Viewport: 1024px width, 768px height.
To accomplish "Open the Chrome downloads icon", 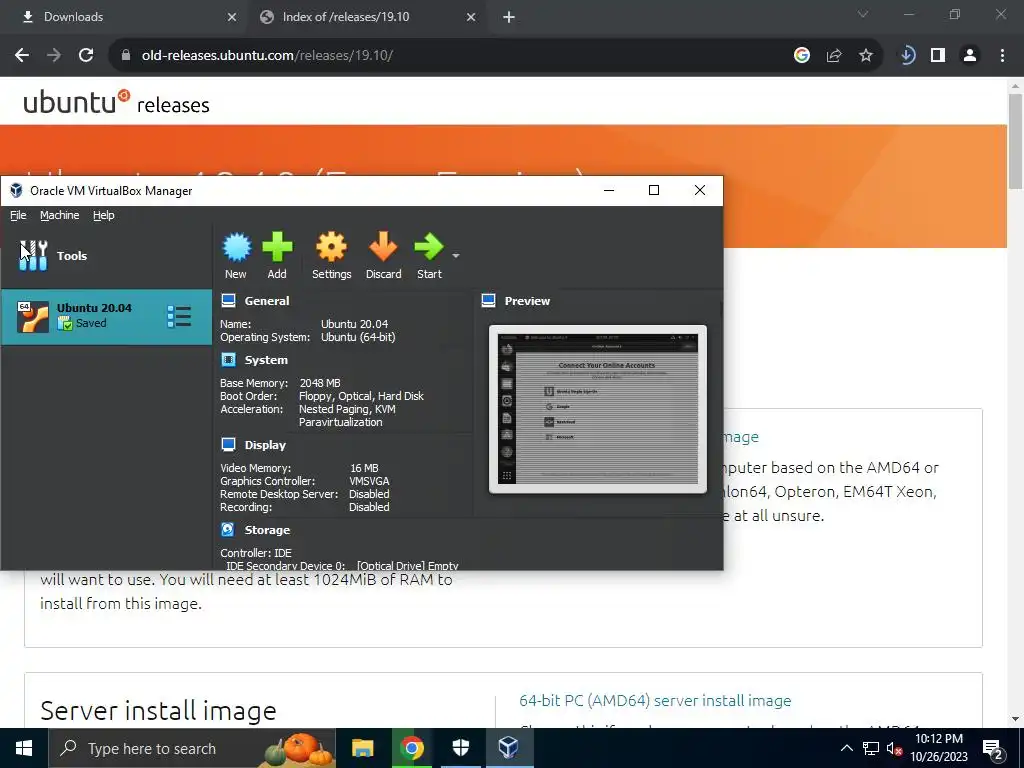I will pos(907,56).
